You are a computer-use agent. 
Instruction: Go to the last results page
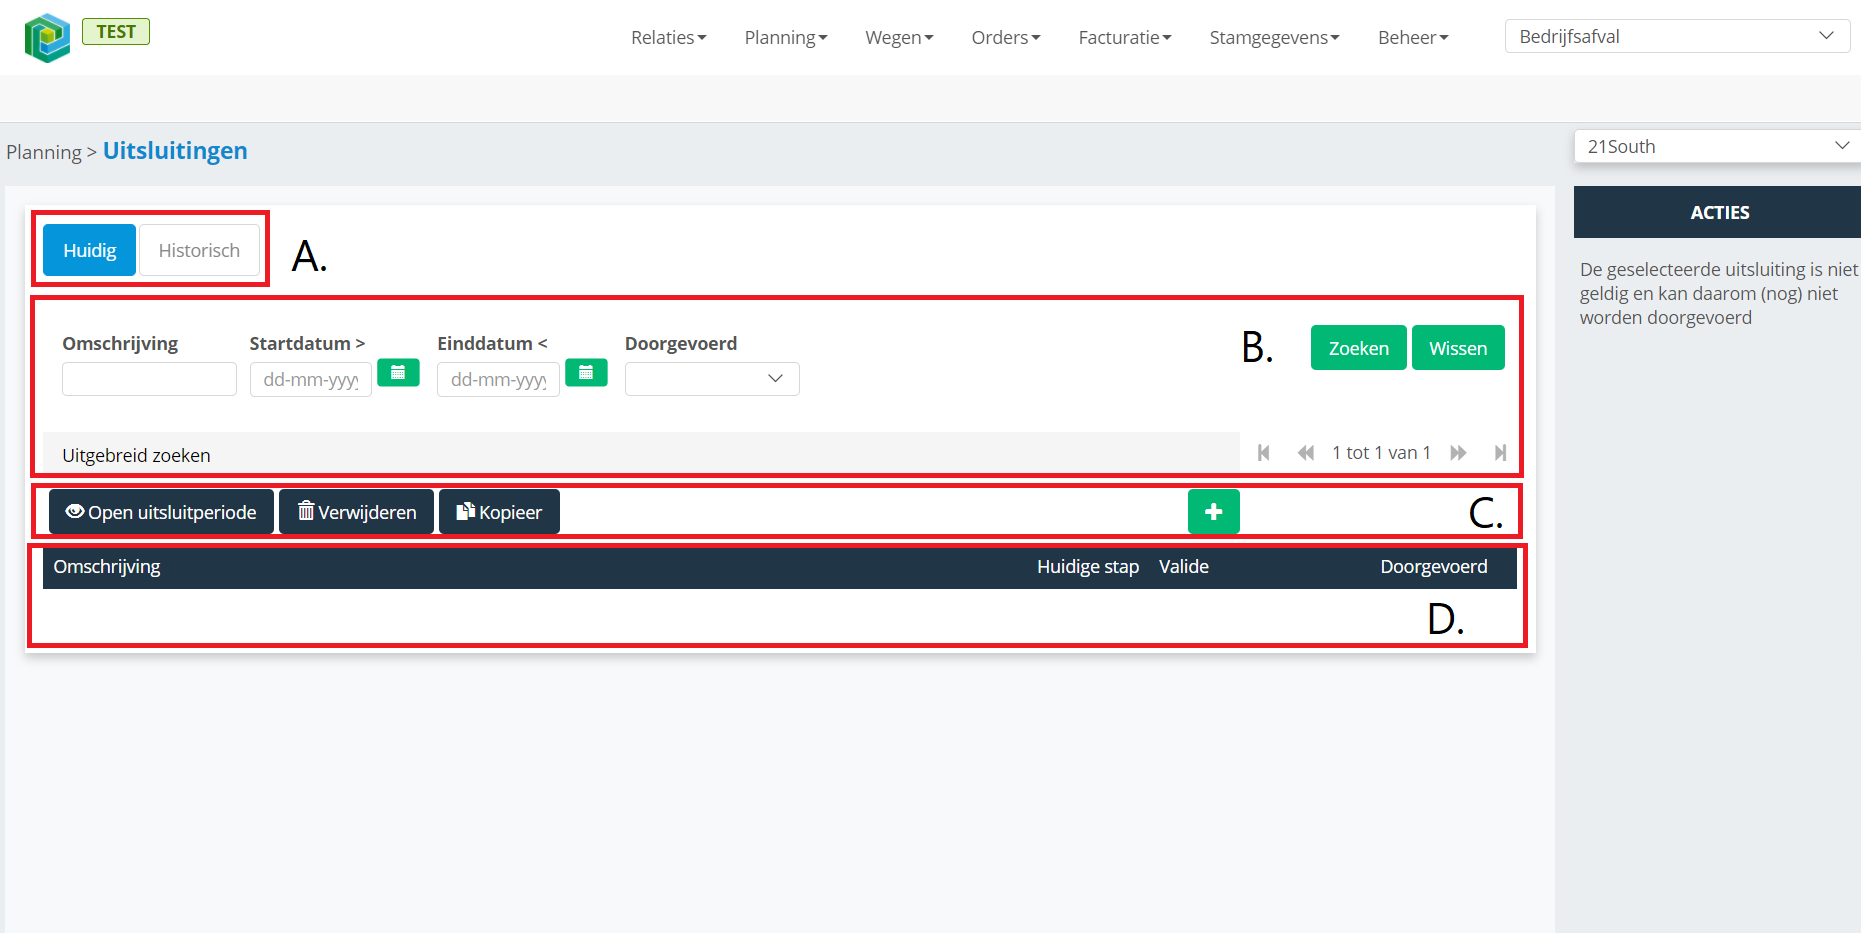[1500, 453]
